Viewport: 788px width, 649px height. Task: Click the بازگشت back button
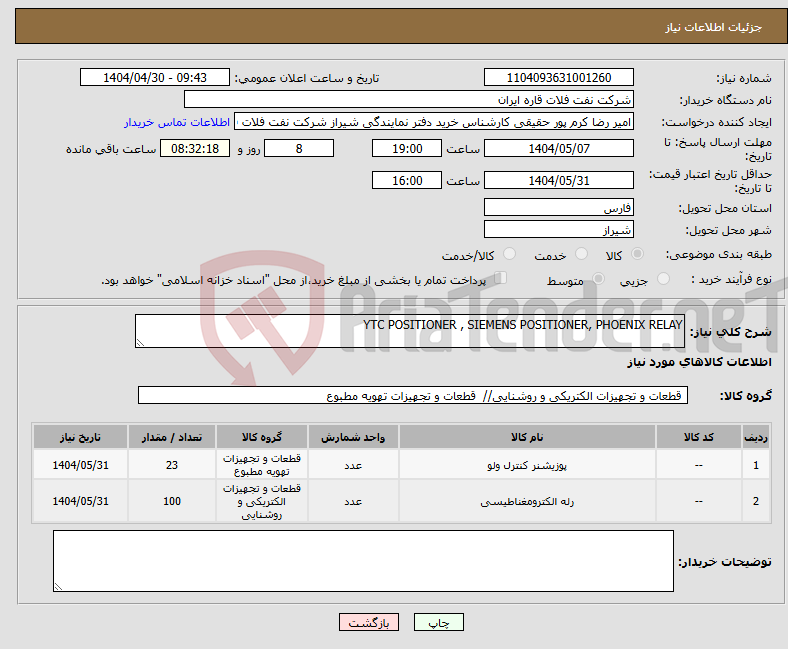(x=369, y=622)
